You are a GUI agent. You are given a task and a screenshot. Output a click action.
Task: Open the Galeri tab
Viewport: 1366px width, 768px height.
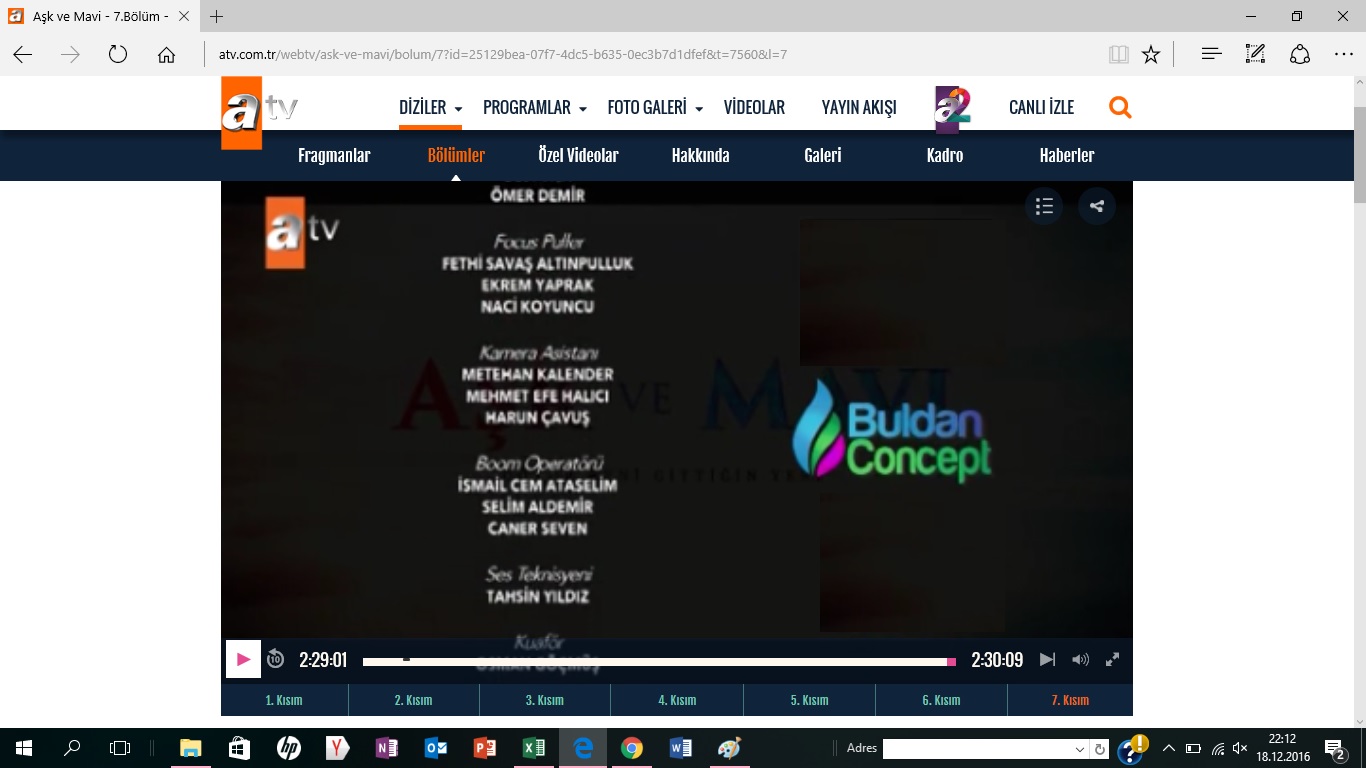822,155
